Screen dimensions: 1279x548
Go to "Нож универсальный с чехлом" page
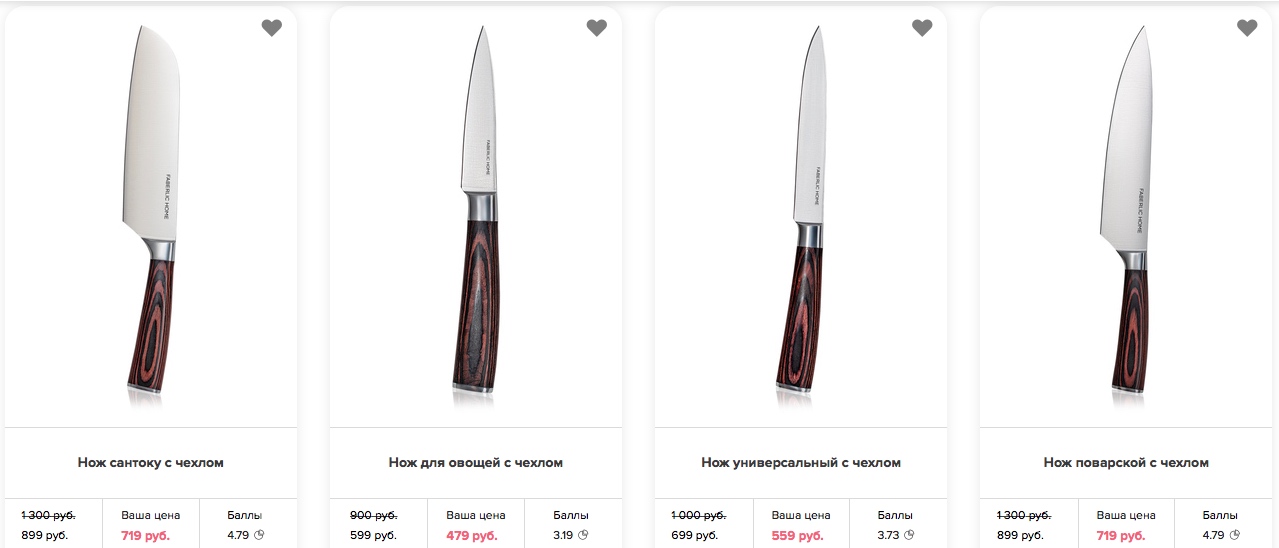801,463
